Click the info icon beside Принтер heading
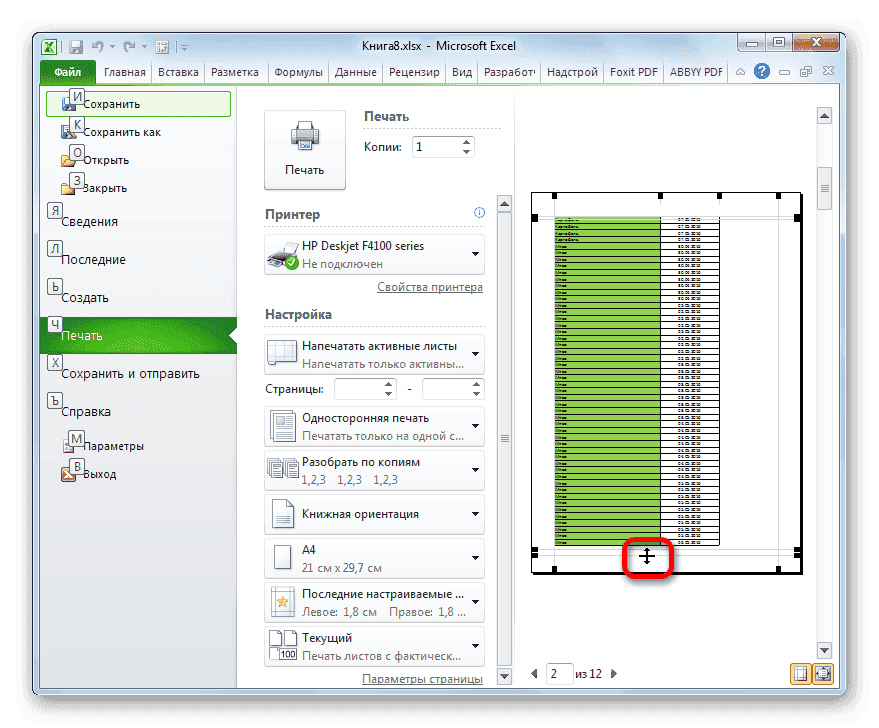 [x=479, y=212]
